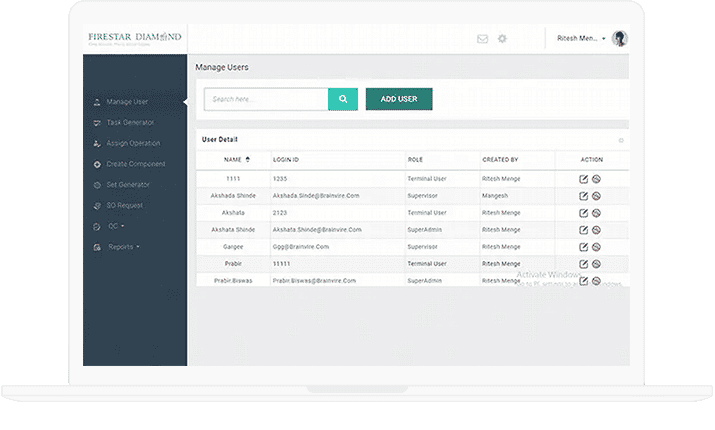
Task: Click the profile avatar picture
Action: click(x=620, y=39)
